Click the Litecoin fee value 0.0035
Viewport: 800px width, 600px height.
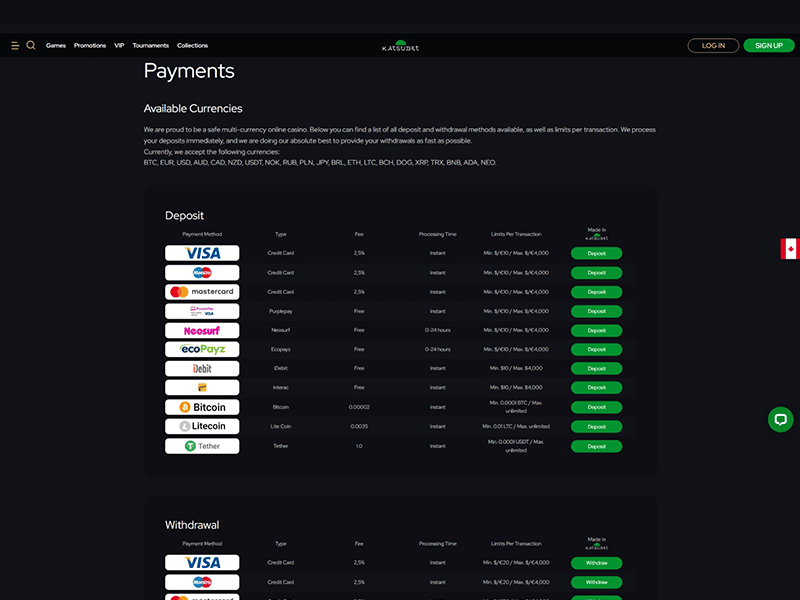pos(359,426)
